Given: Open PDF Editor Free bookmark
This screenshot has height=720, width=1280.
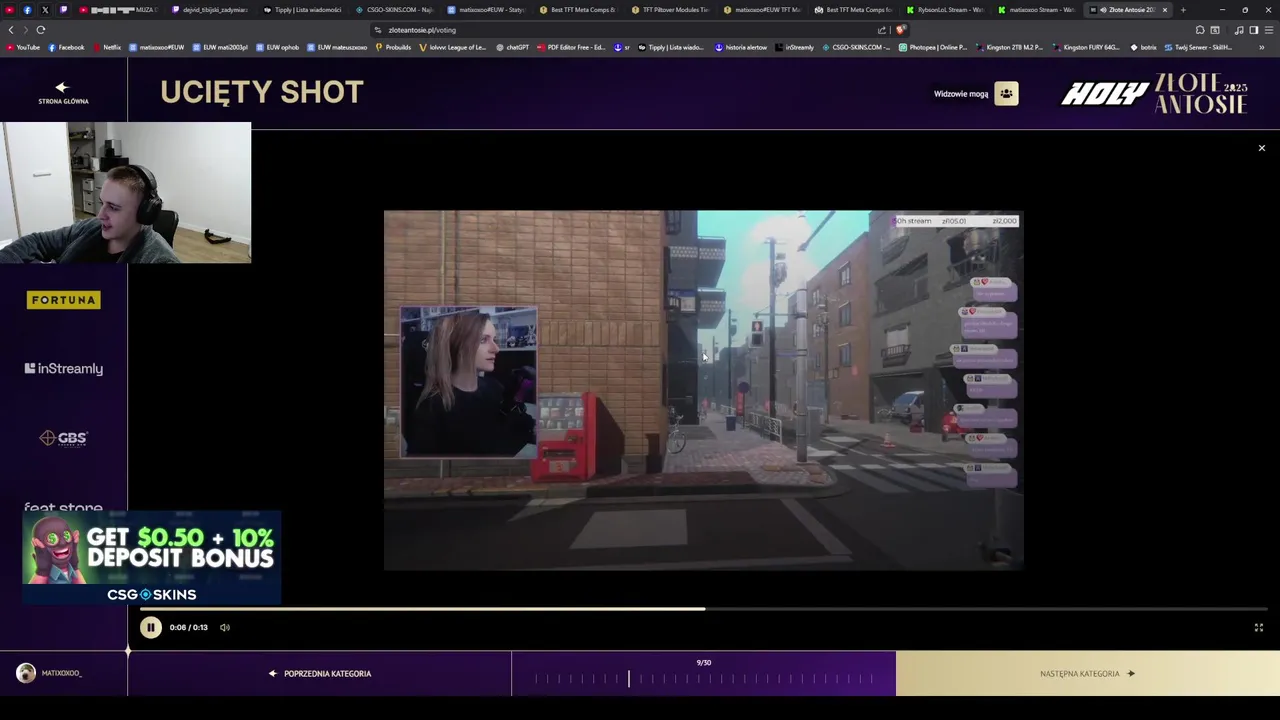Looking at the screenshot, I should 571,47.
